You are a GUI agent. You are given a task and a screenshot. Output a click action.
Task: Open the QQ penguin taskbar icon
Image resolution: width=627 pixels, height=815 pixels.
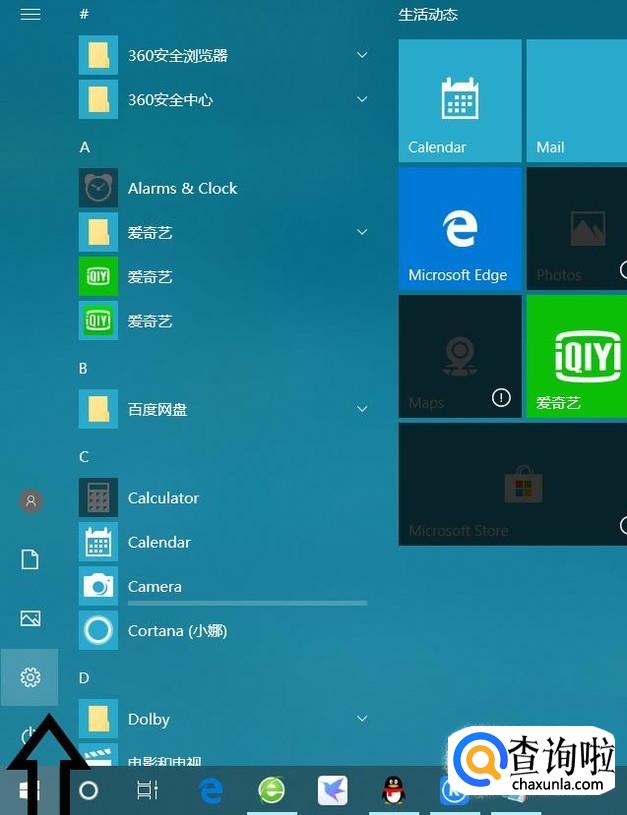(394, 791)
